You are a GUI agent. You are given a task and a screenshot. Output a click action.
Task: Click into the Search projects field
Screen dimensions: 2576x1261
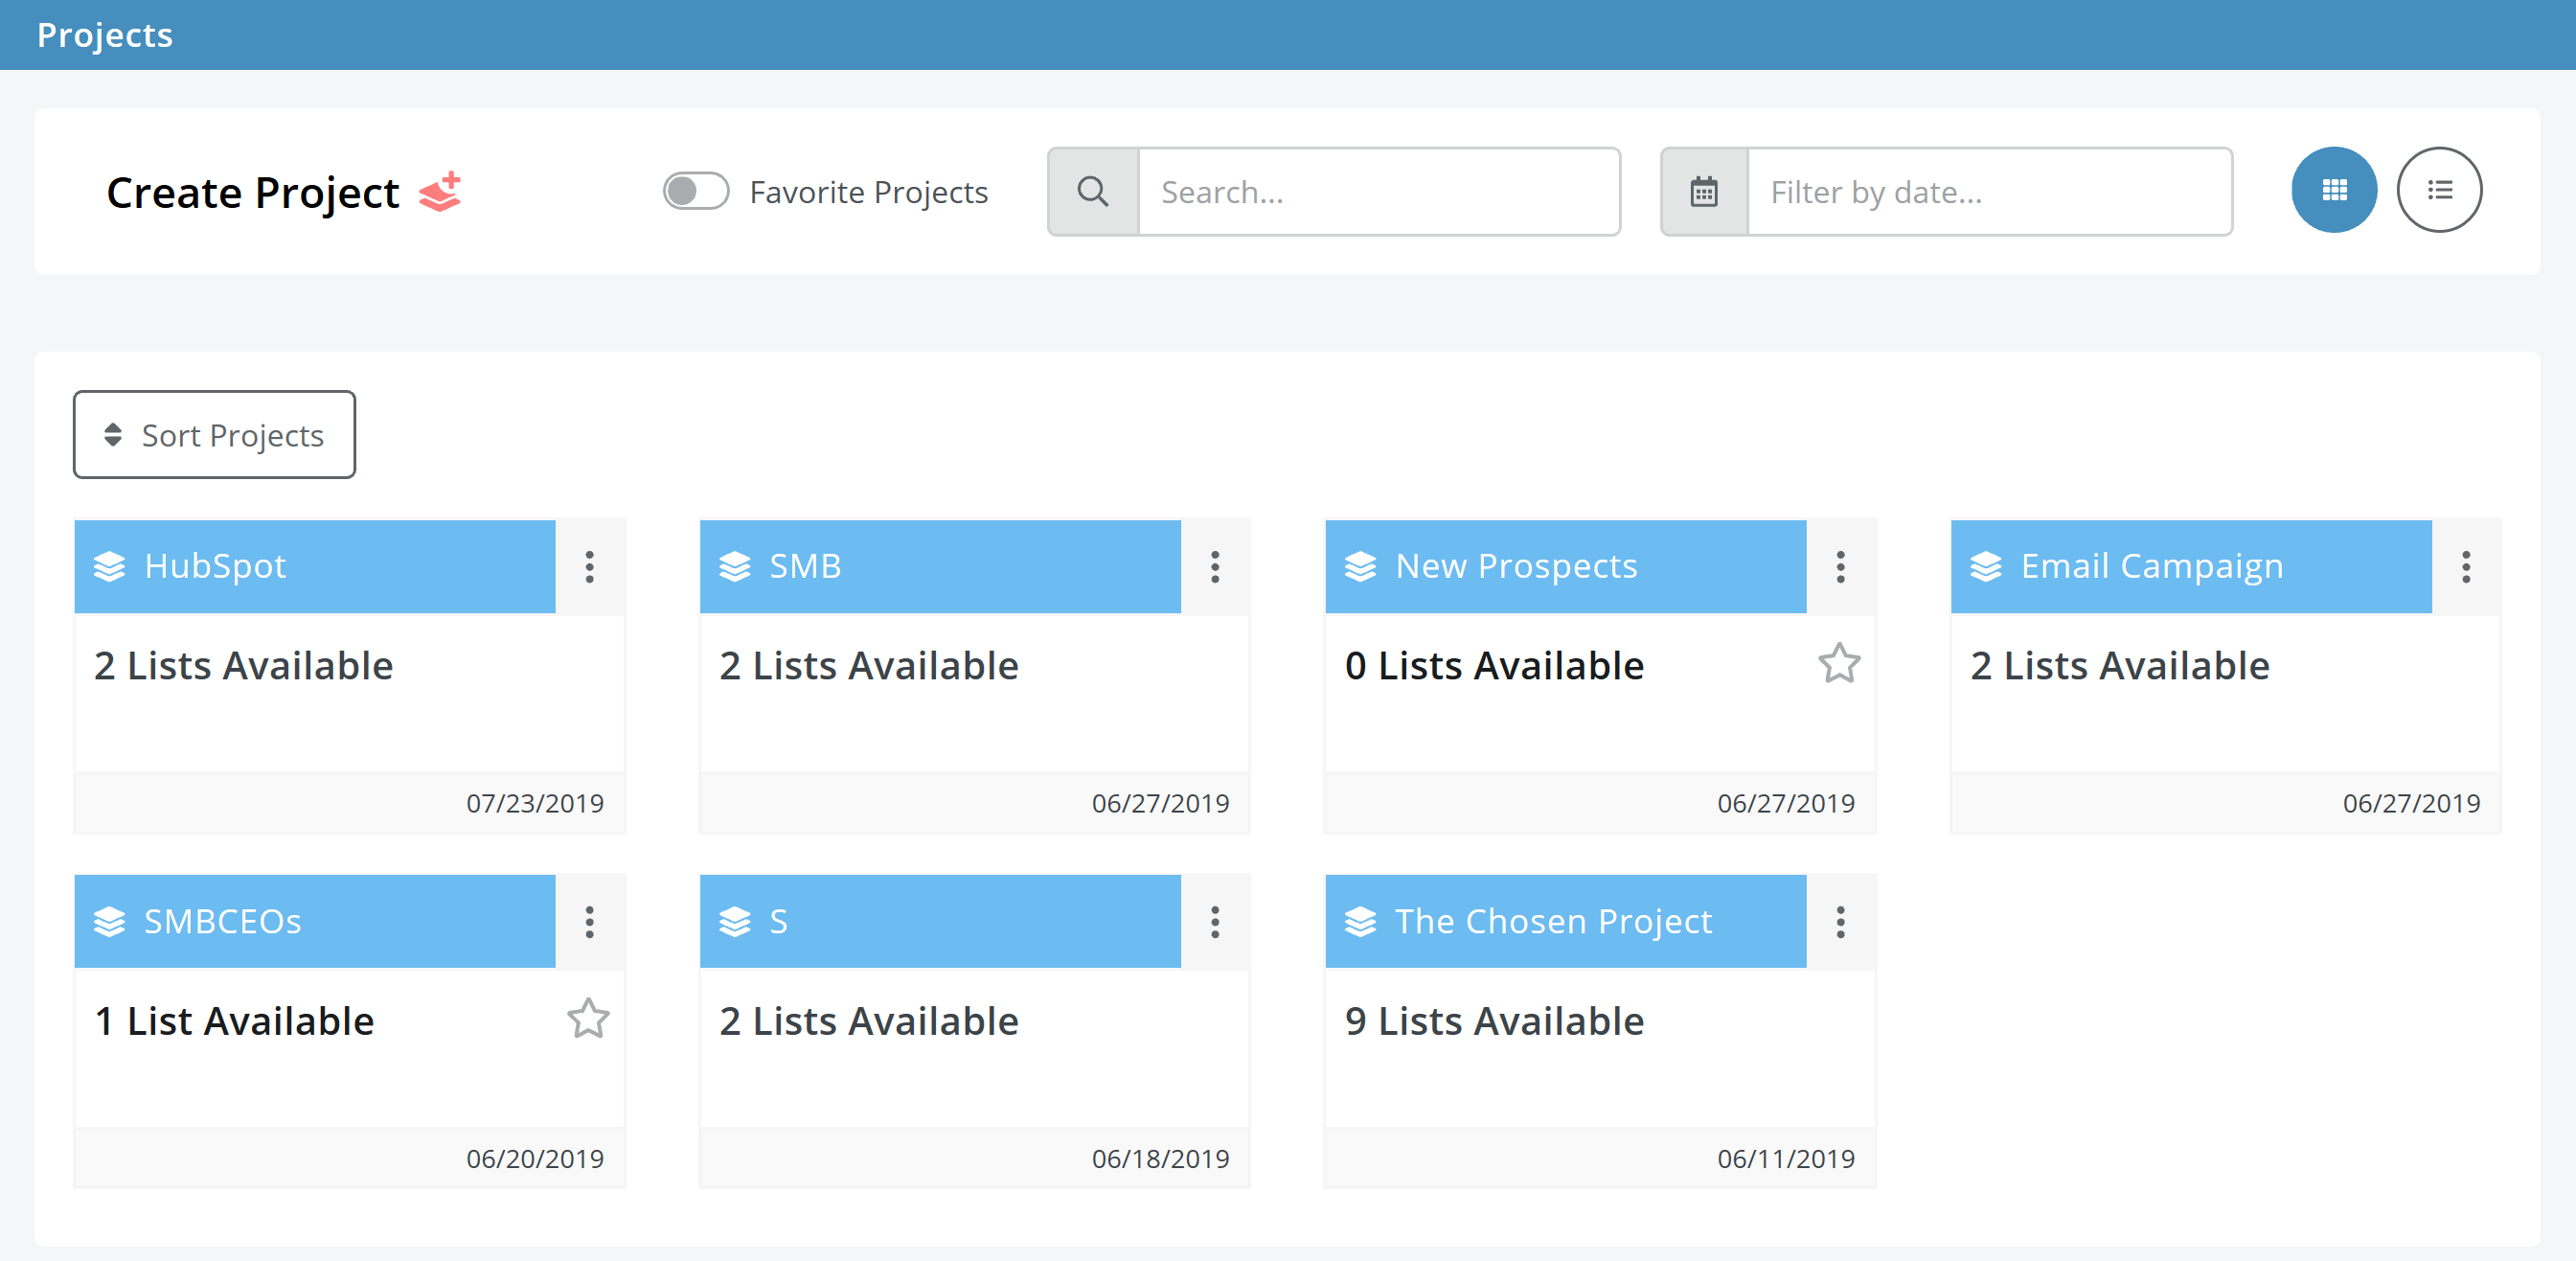click(x=1378, y=192)
